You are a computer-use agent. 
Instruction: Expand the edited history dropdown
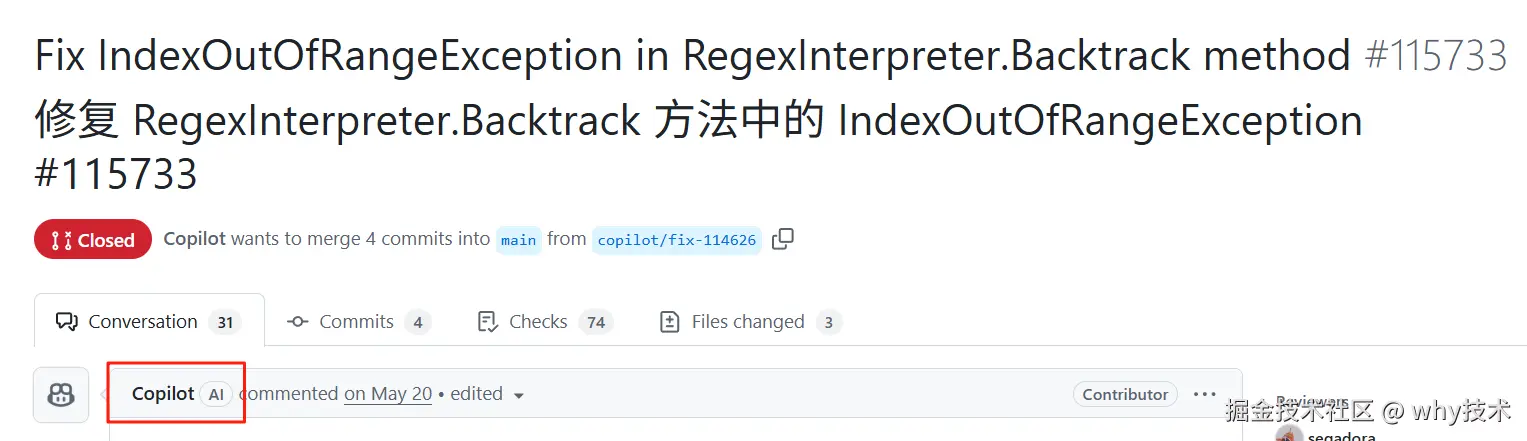518,395
